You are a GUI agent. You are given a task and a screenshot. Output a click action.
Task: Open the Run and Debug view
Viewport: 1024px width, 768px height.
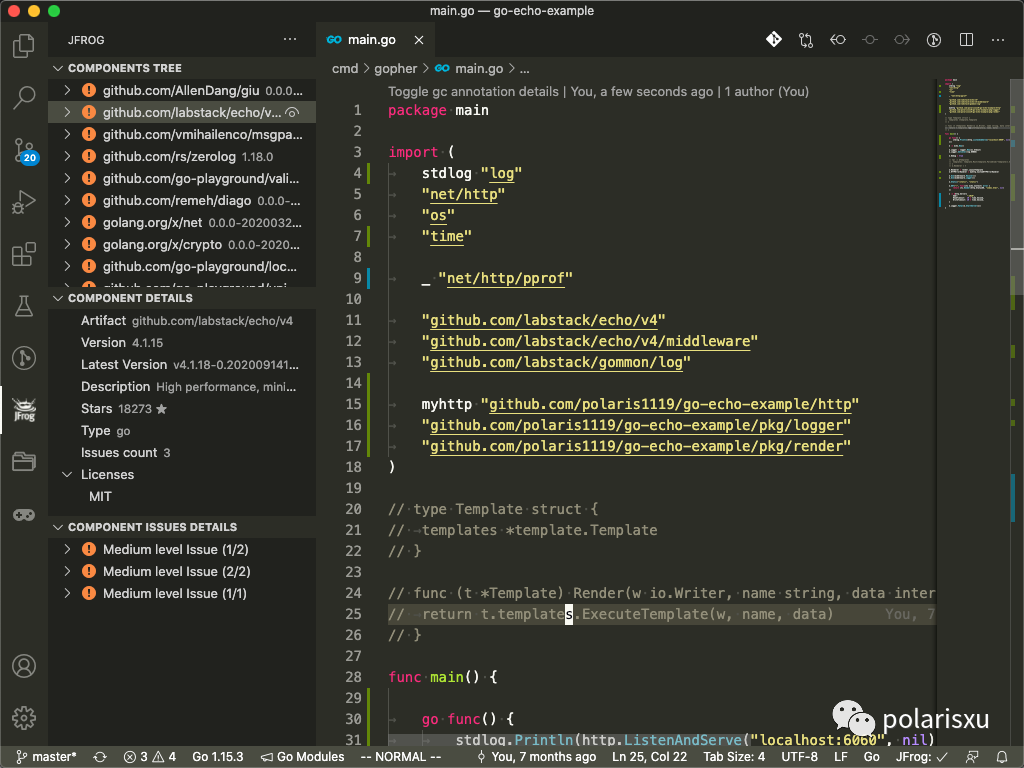pos(24,202)
